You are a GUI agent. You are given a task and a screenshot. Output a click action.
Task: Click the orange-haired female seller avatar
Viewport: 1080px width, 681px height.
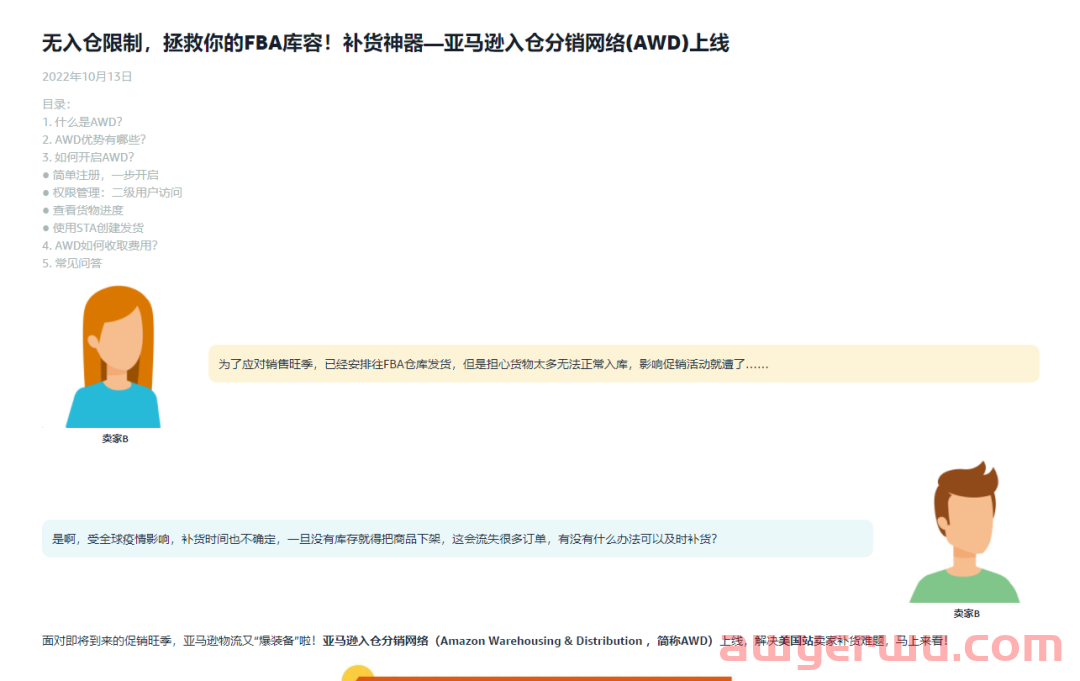pos(114,357)
